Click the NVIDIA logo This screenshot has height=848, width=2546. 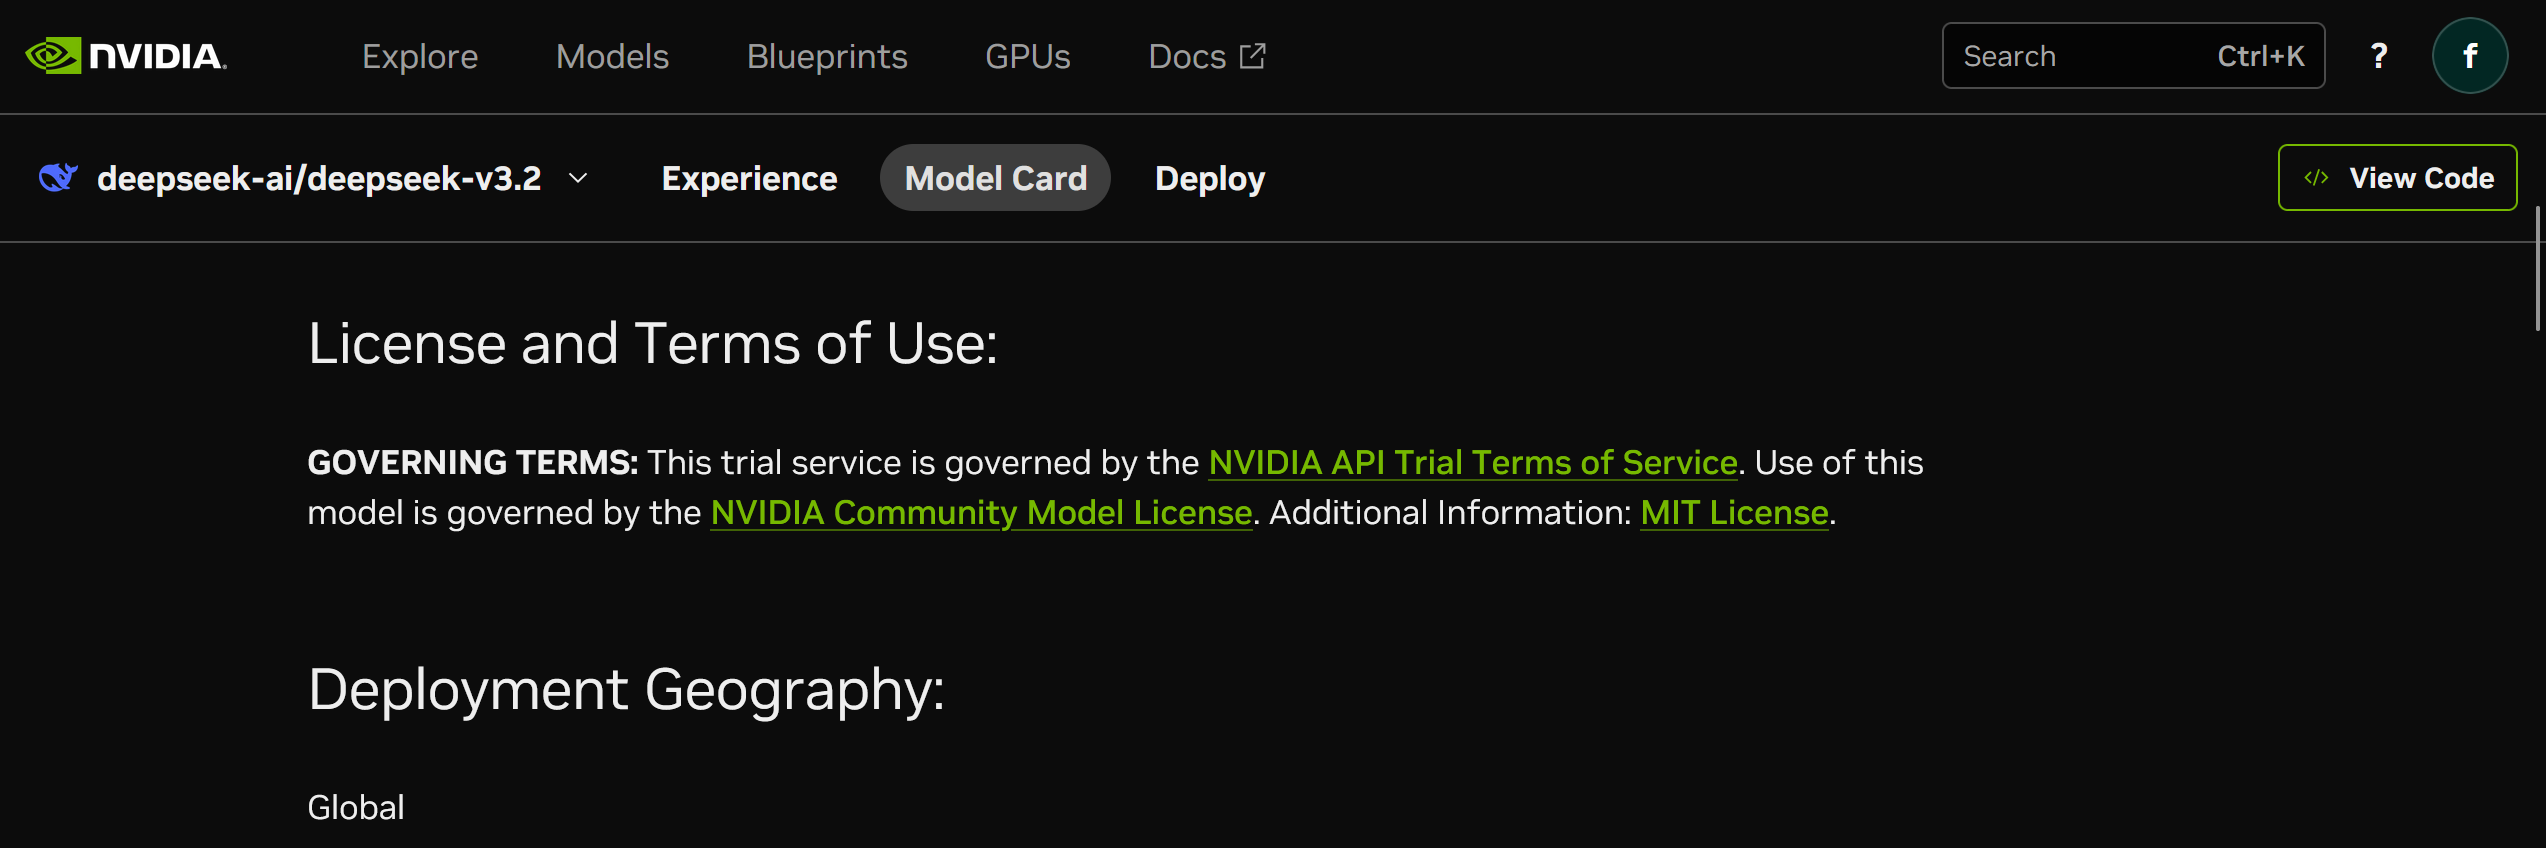point(126,56)
